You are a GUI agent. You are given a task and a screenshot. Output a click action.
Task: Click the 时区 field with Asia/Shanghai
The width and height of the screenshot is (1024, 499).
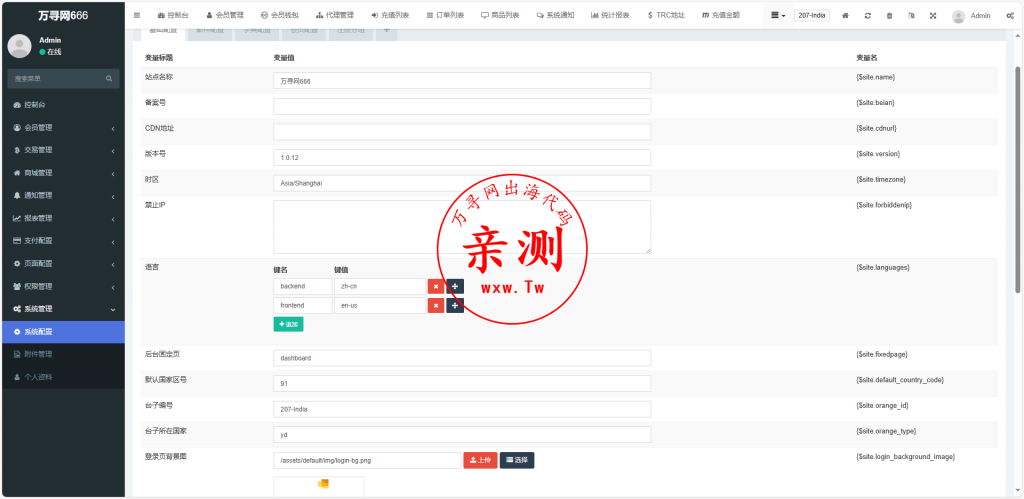click(x=462, y=183)
